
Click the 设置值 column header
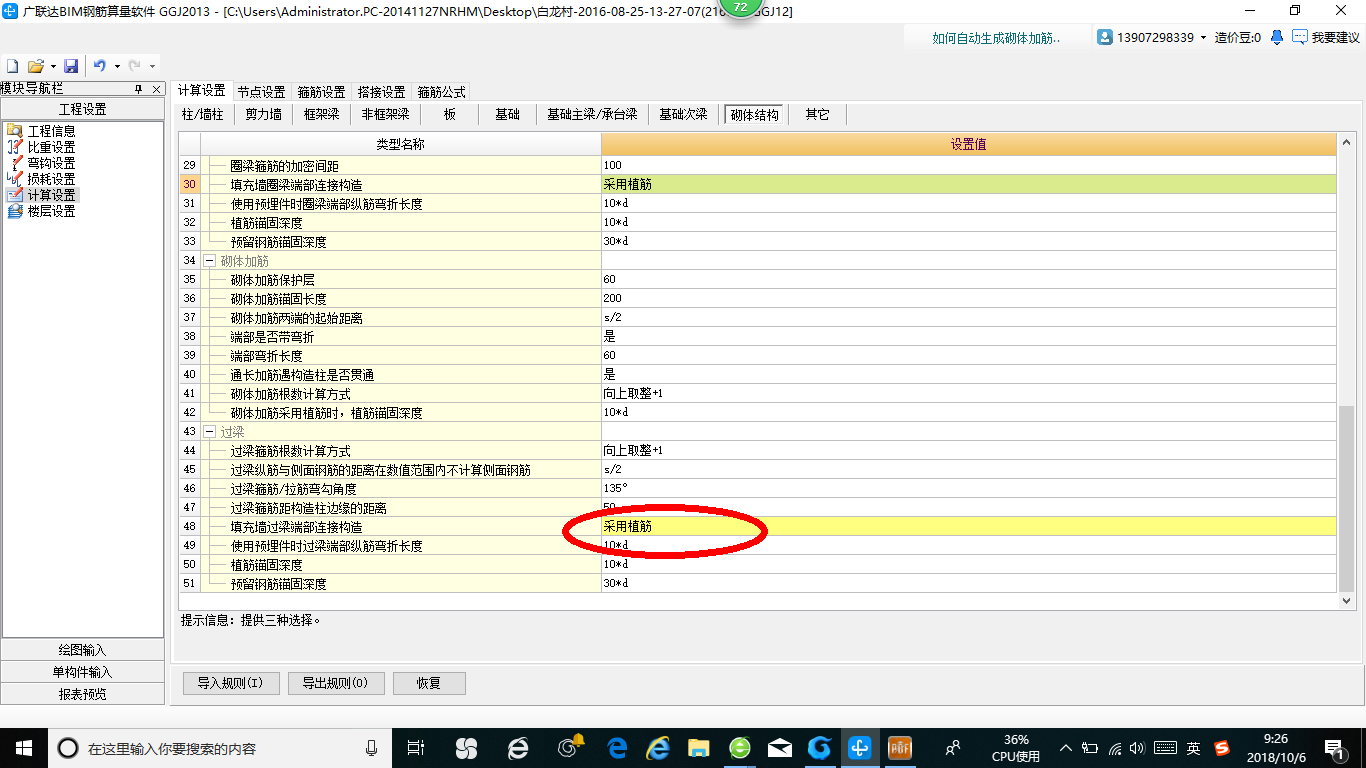pos(968,144)
